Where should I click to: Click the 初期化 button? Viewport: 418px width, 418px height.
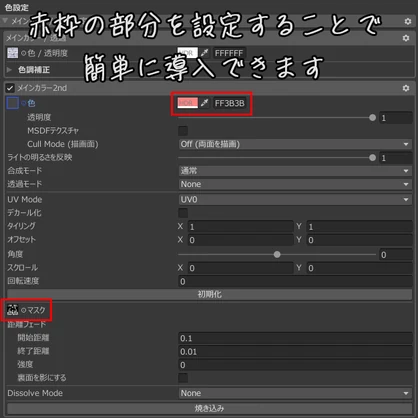tap(210, 294)
